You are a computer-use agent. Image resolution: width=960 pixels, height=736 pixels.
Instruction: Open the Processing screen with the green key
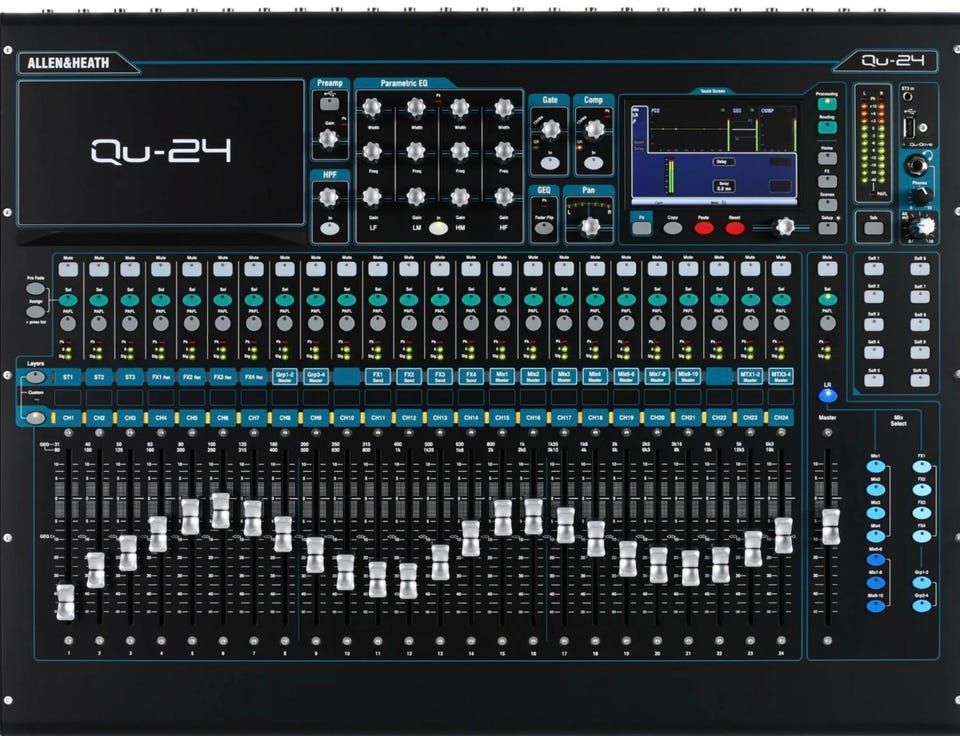click(827, 104)
